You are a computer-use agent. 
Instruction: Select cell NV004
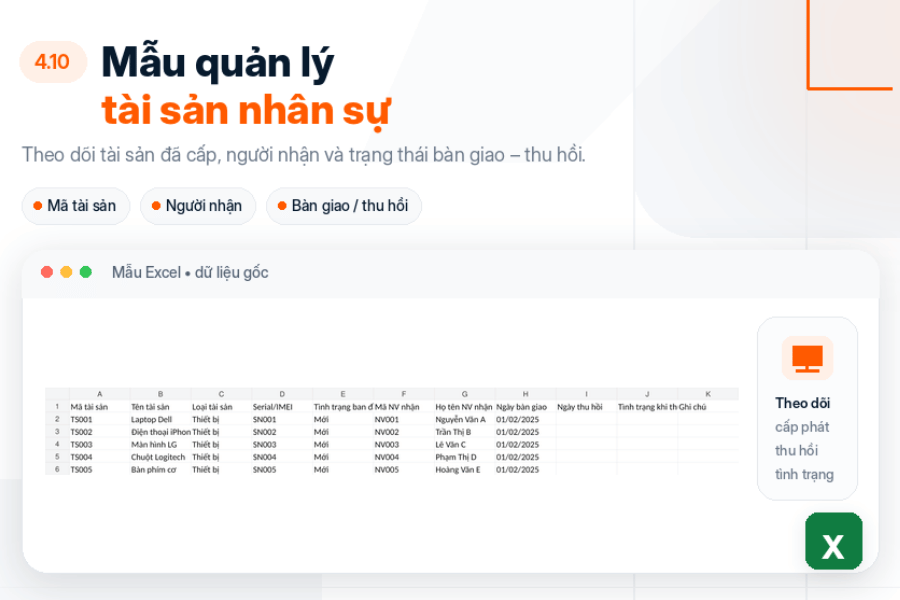[x=404, y=457]
